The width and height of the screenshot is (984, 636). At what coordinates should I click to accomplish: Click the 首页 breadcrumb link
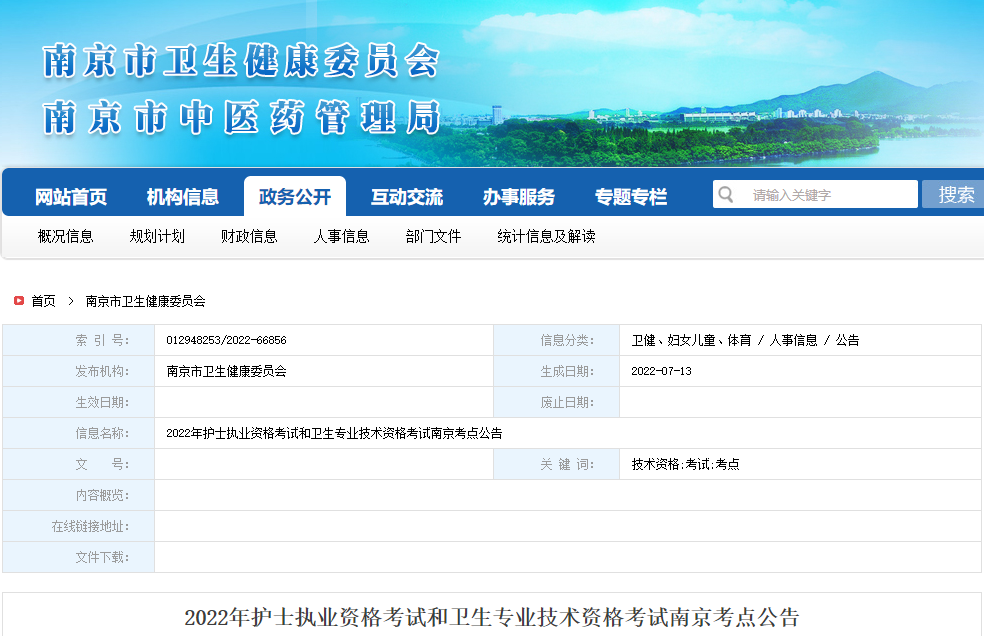pyautogui.click(x=44, y=301)
